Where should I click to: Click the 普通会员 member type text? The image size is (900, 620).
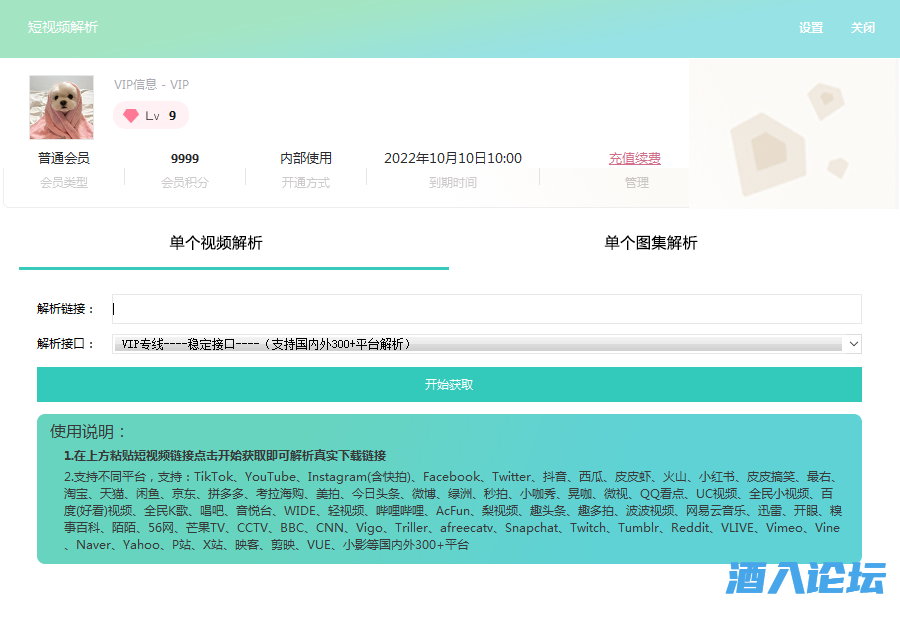[x=64, y=158]
